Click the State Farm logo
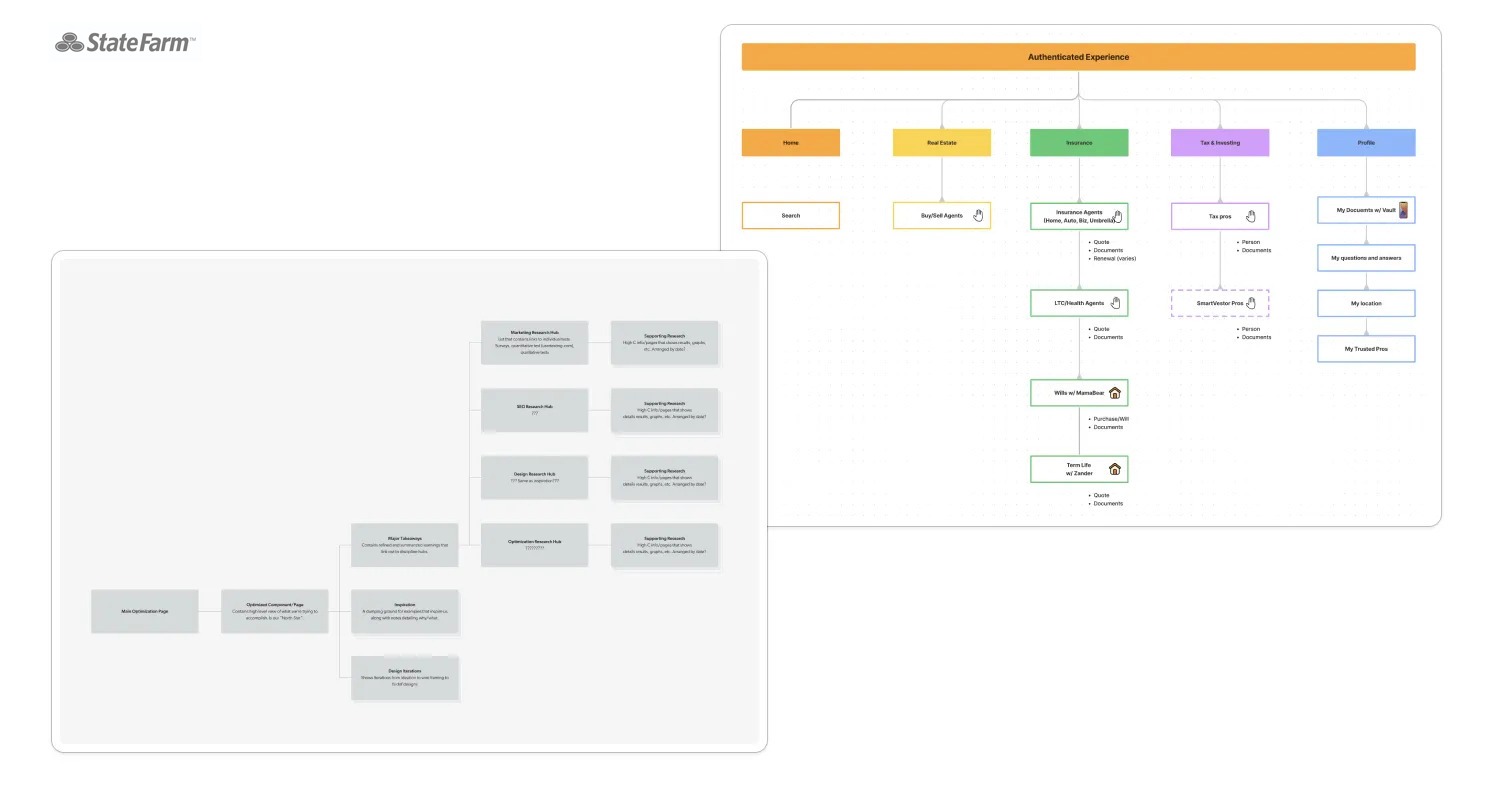This screenshot has width=1500, height=808. (x=125, y=43)
